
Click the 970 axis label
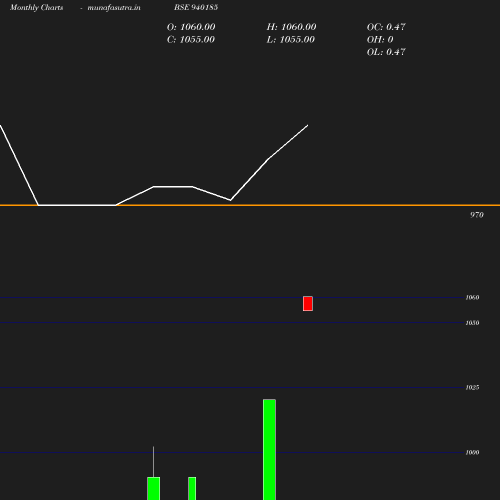[477, 215]
